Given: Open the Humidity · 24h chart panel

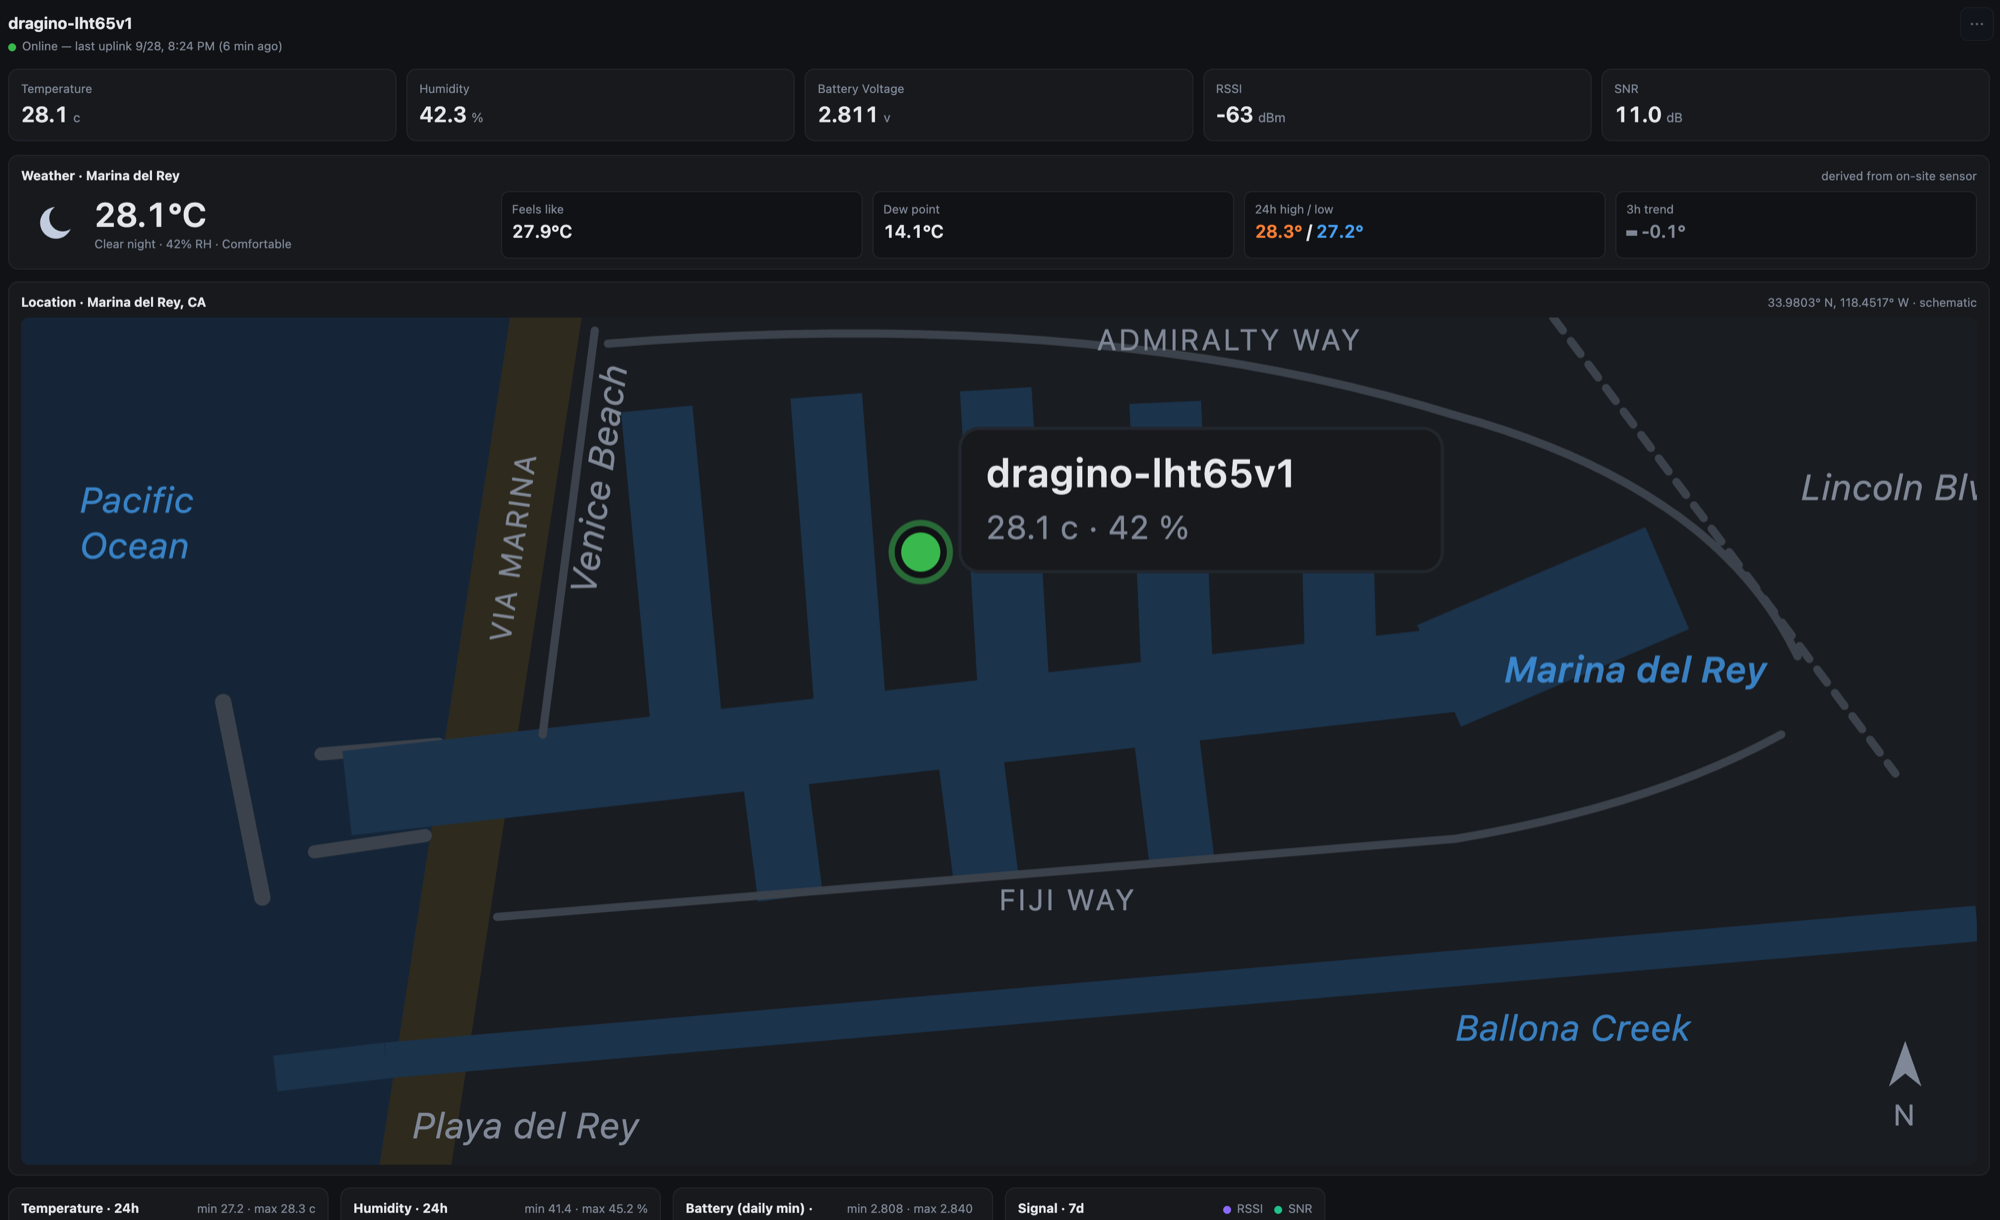Looking at the screenshot, I should [x=500, y=1204].
